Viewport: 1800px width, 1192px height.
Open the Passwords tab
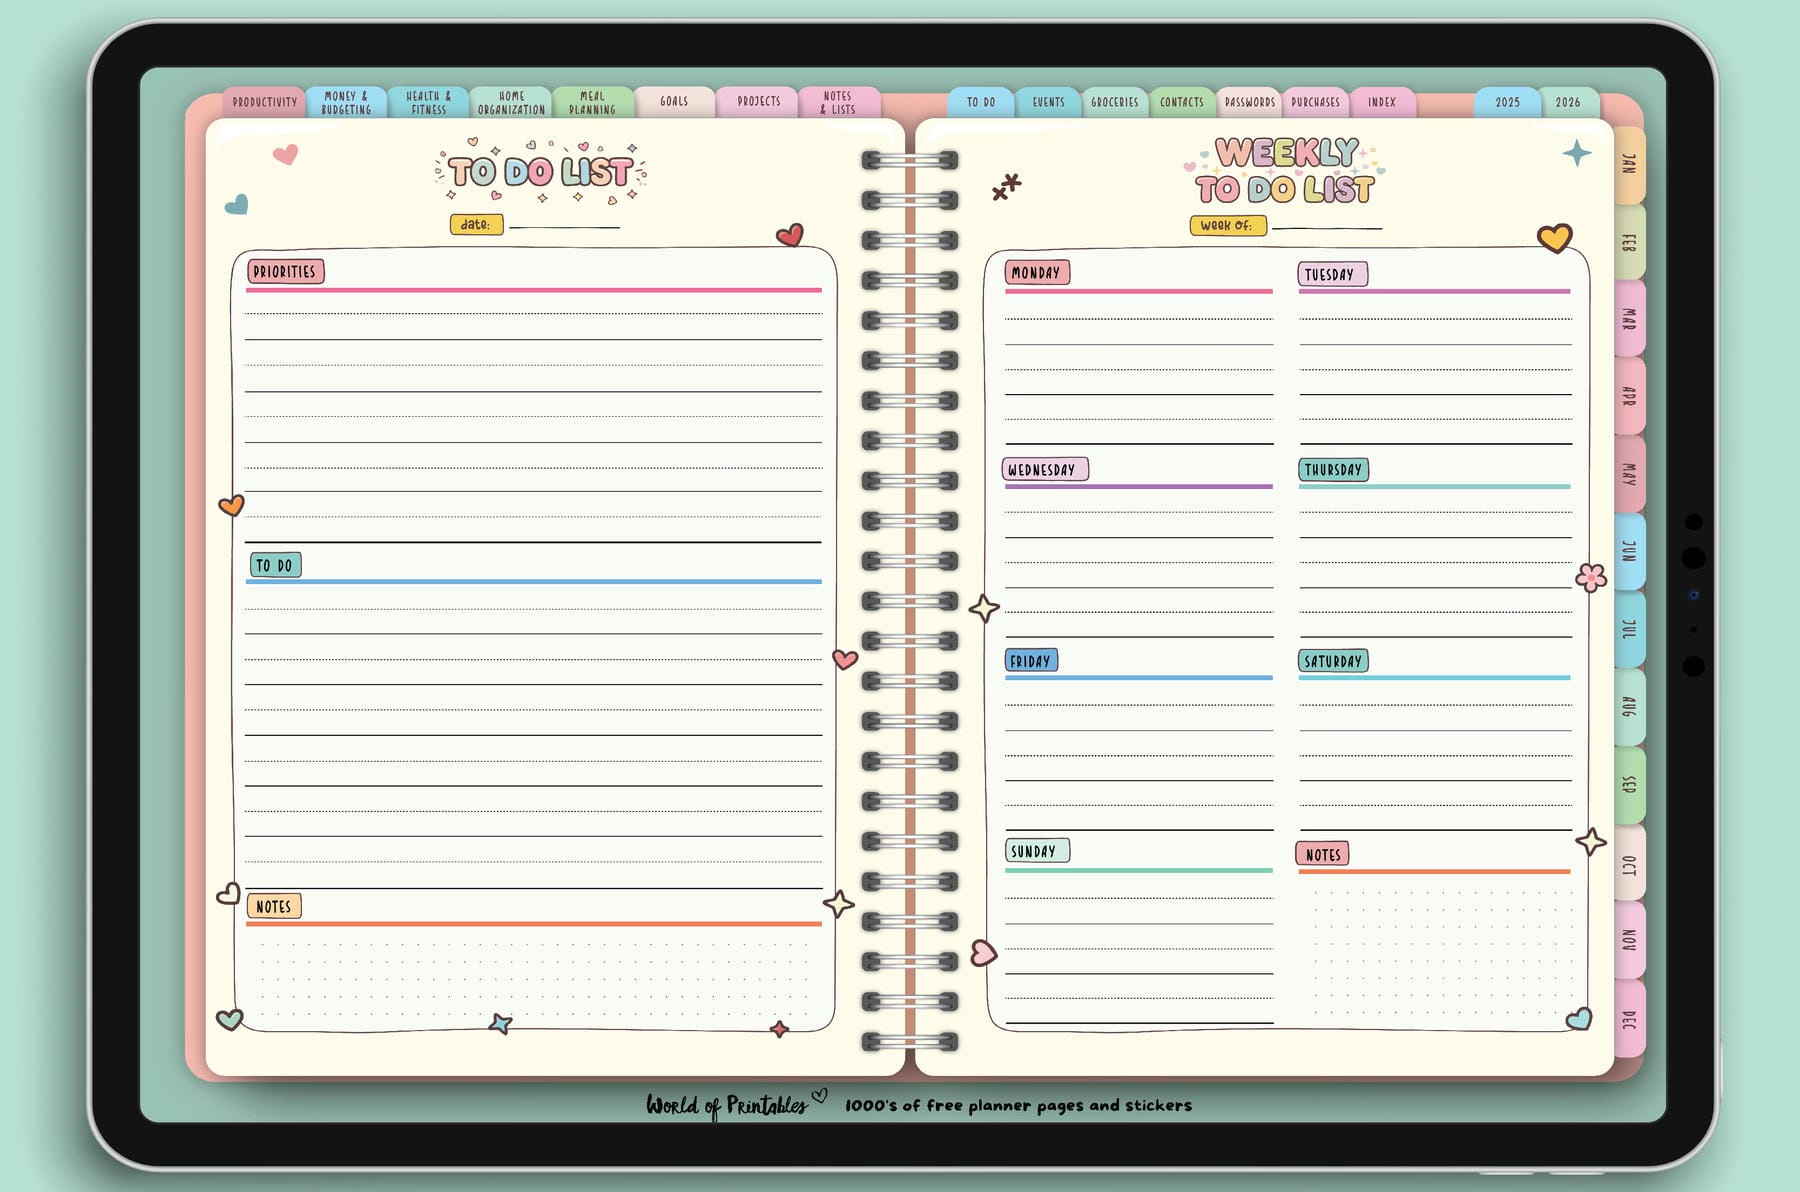pos(1249,102)
